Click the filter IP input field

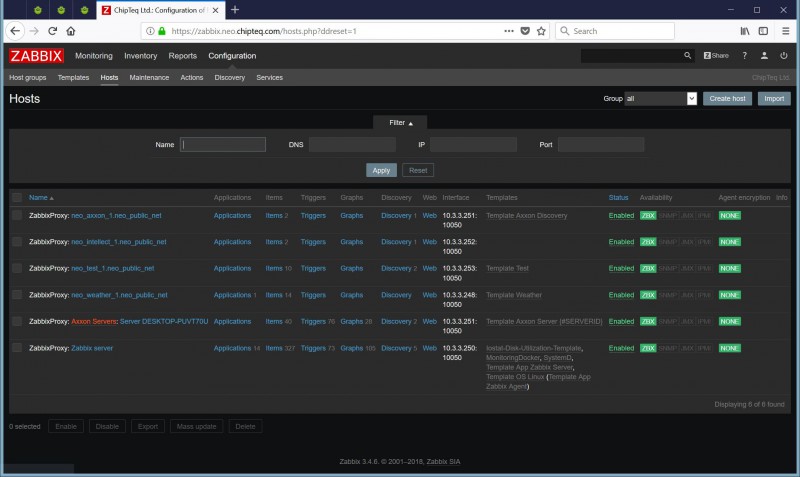473,144
